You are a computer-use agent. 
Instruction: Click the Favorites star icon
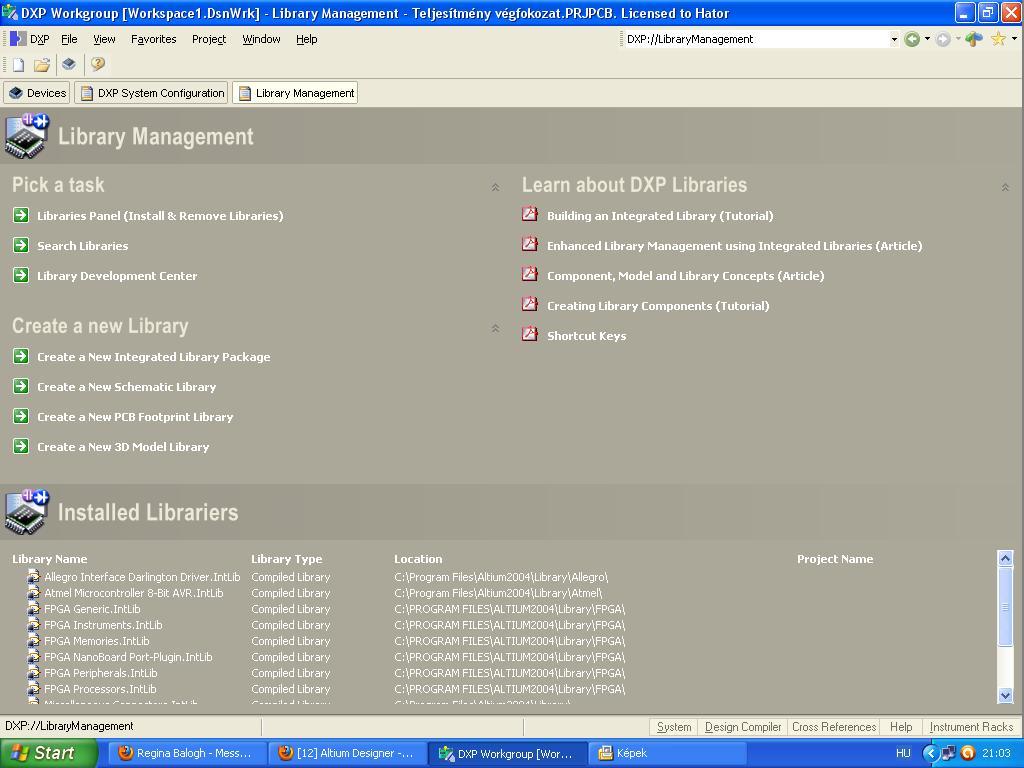(x=998, y=39)
